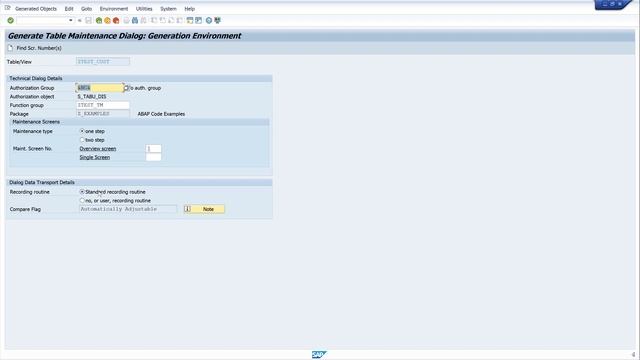Collapse the command field with the chevron

(x=80, y=20)
